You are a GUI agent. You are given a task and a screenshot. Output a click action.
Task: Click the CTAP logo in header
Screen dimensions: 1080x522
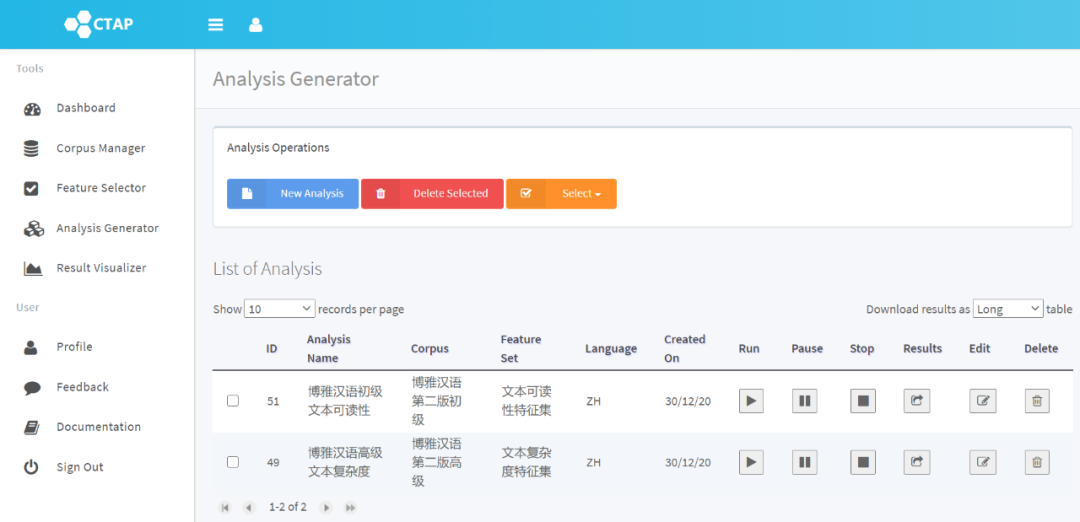[98, 24]
